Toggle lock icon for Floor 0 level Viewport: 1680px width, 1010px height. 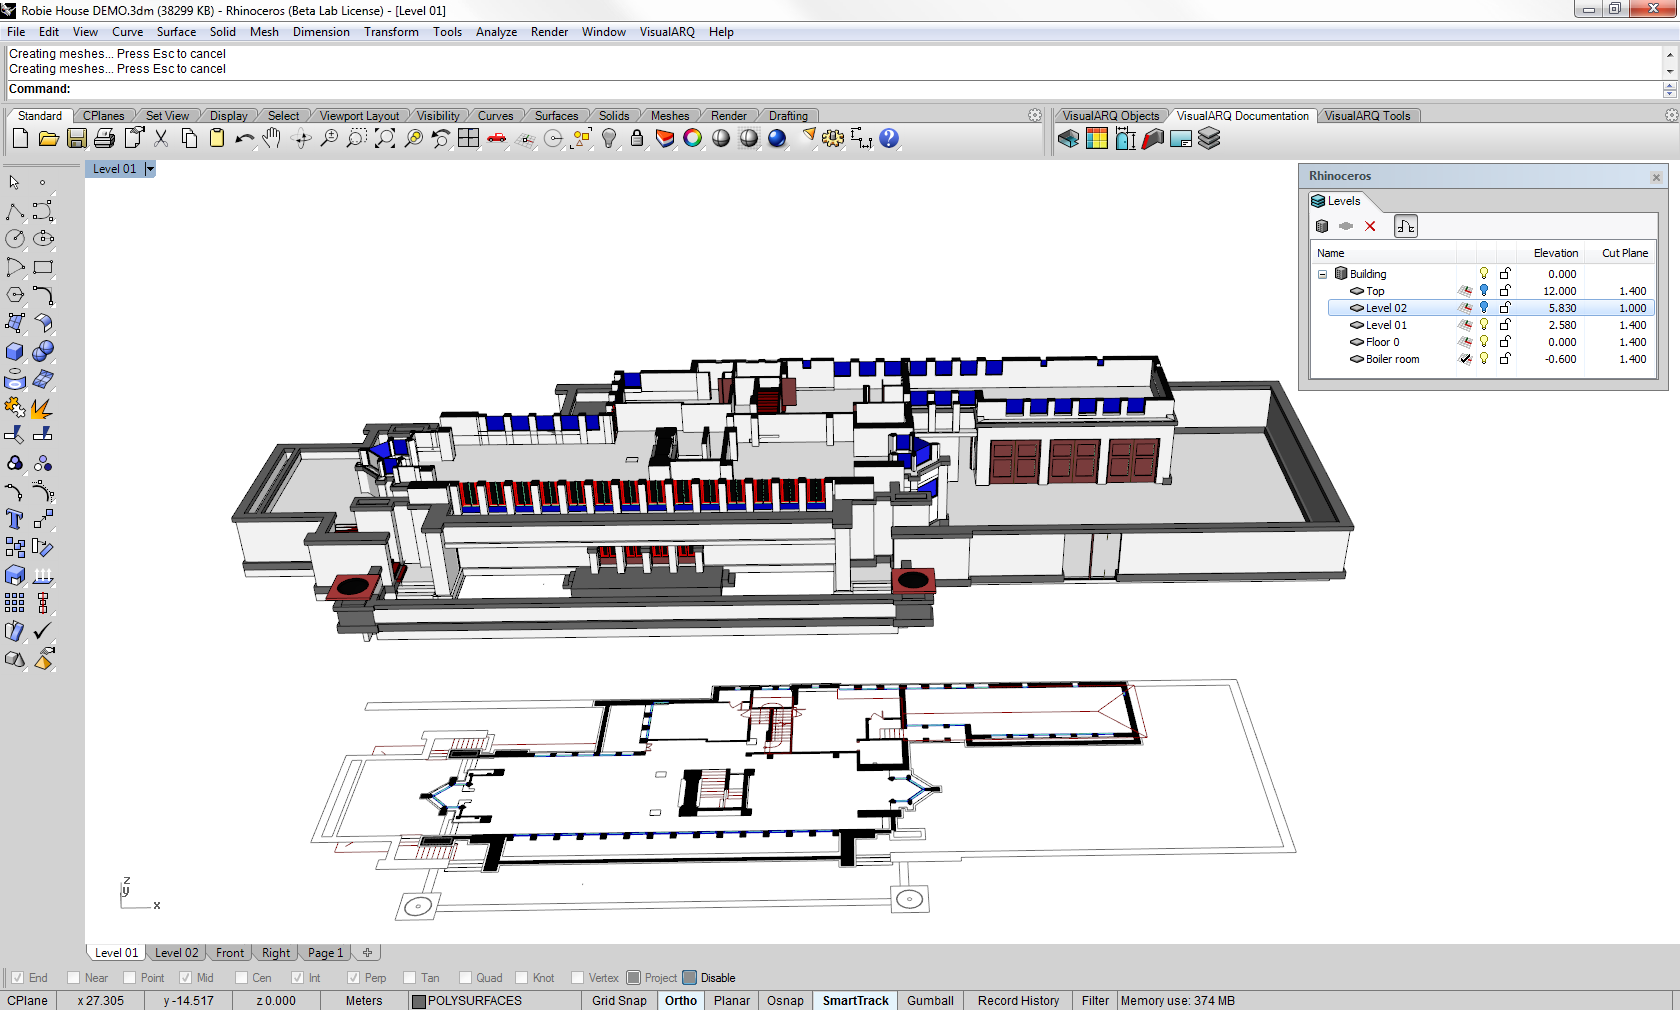1505,342
